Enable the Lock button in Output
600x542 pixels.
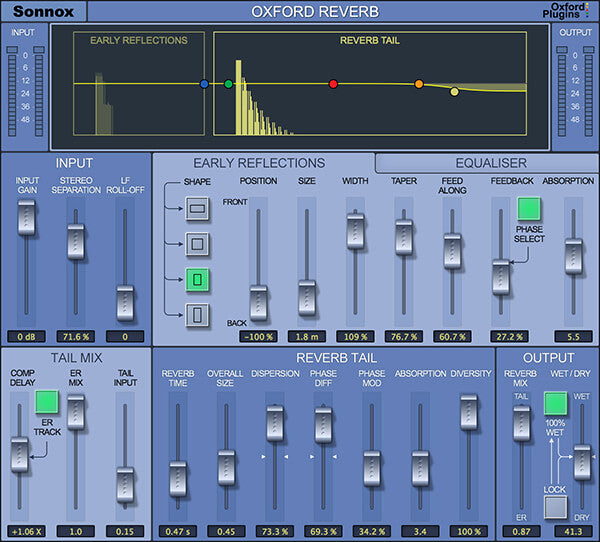tap(555, 508)
